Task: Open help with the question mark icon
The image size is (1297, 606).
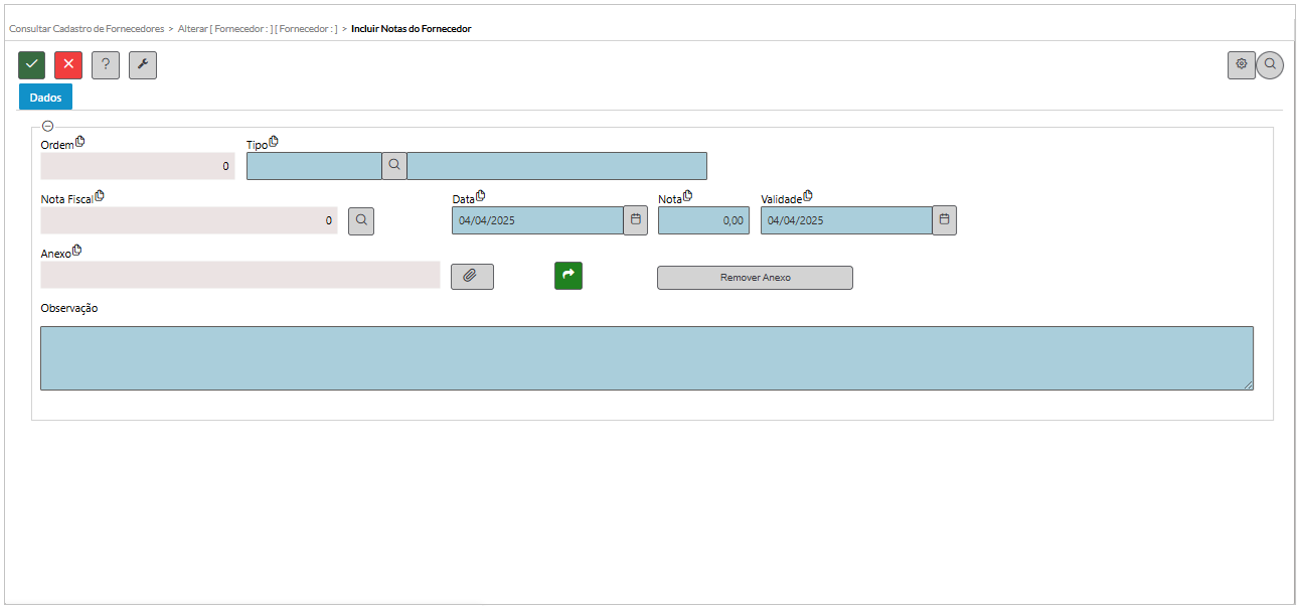Action: (x=106, y=65)
